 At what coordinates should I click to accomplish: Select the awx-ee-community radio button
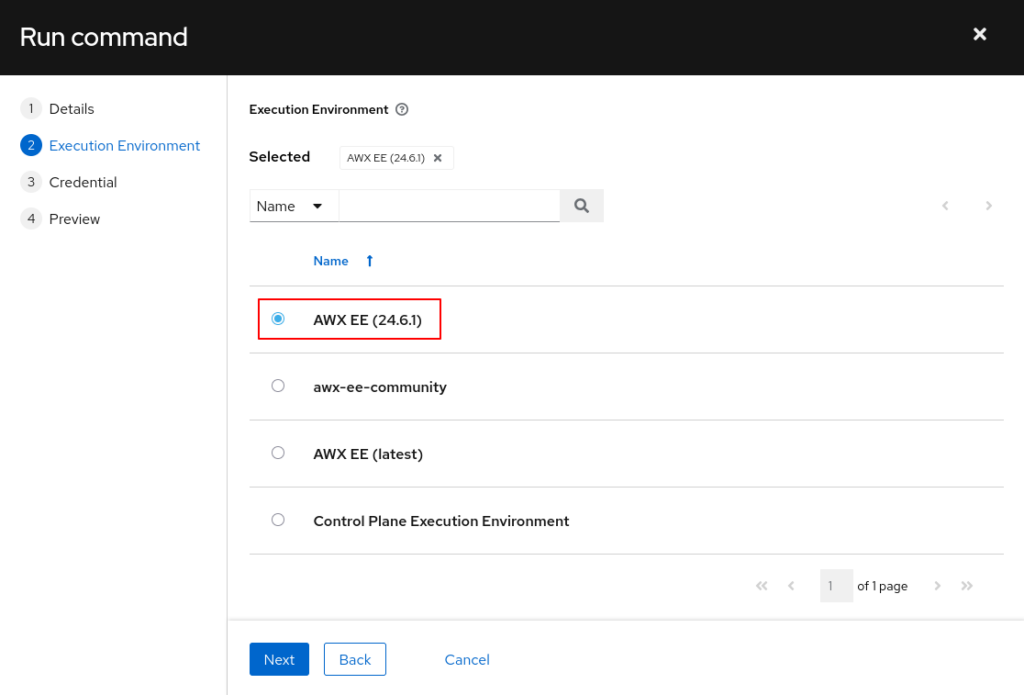pos(278,386)
